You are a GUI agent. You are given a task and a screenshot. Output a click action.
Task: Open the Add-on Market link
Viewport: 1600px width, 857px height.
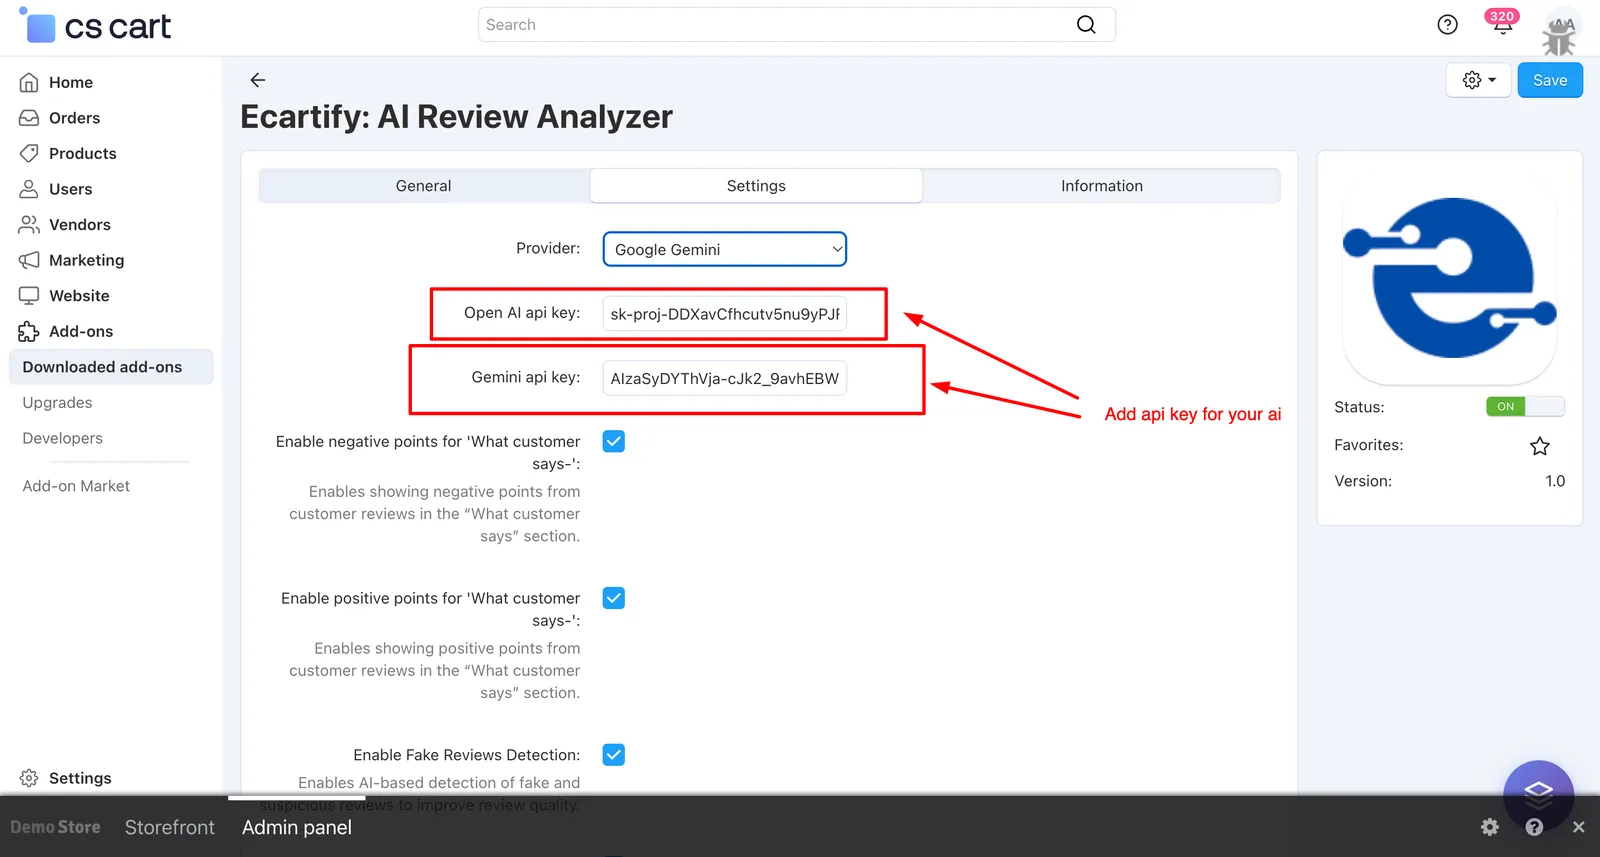click(x=76, y=486)
